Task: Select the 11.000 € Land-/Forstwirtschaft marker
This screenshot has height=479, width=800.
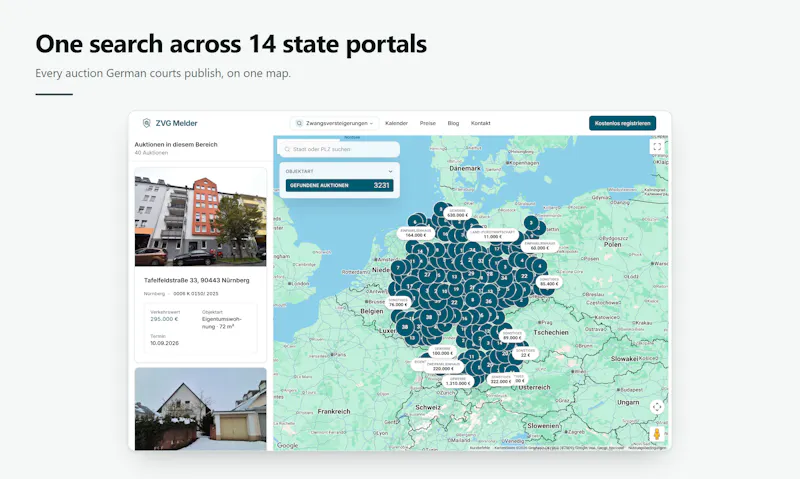Action: coord(492,235)
